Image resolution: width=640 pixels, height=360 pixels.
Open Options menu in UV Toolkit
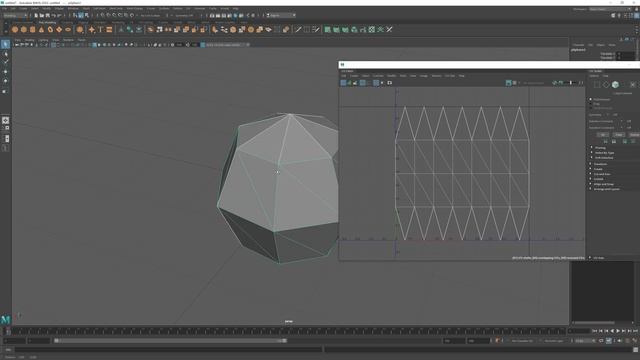(x=594, y=76)
